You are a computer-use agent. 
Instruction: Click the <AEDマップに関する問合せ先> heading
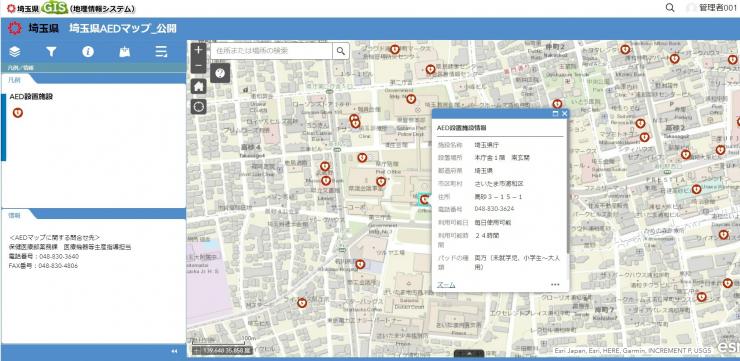pos(54,237)
